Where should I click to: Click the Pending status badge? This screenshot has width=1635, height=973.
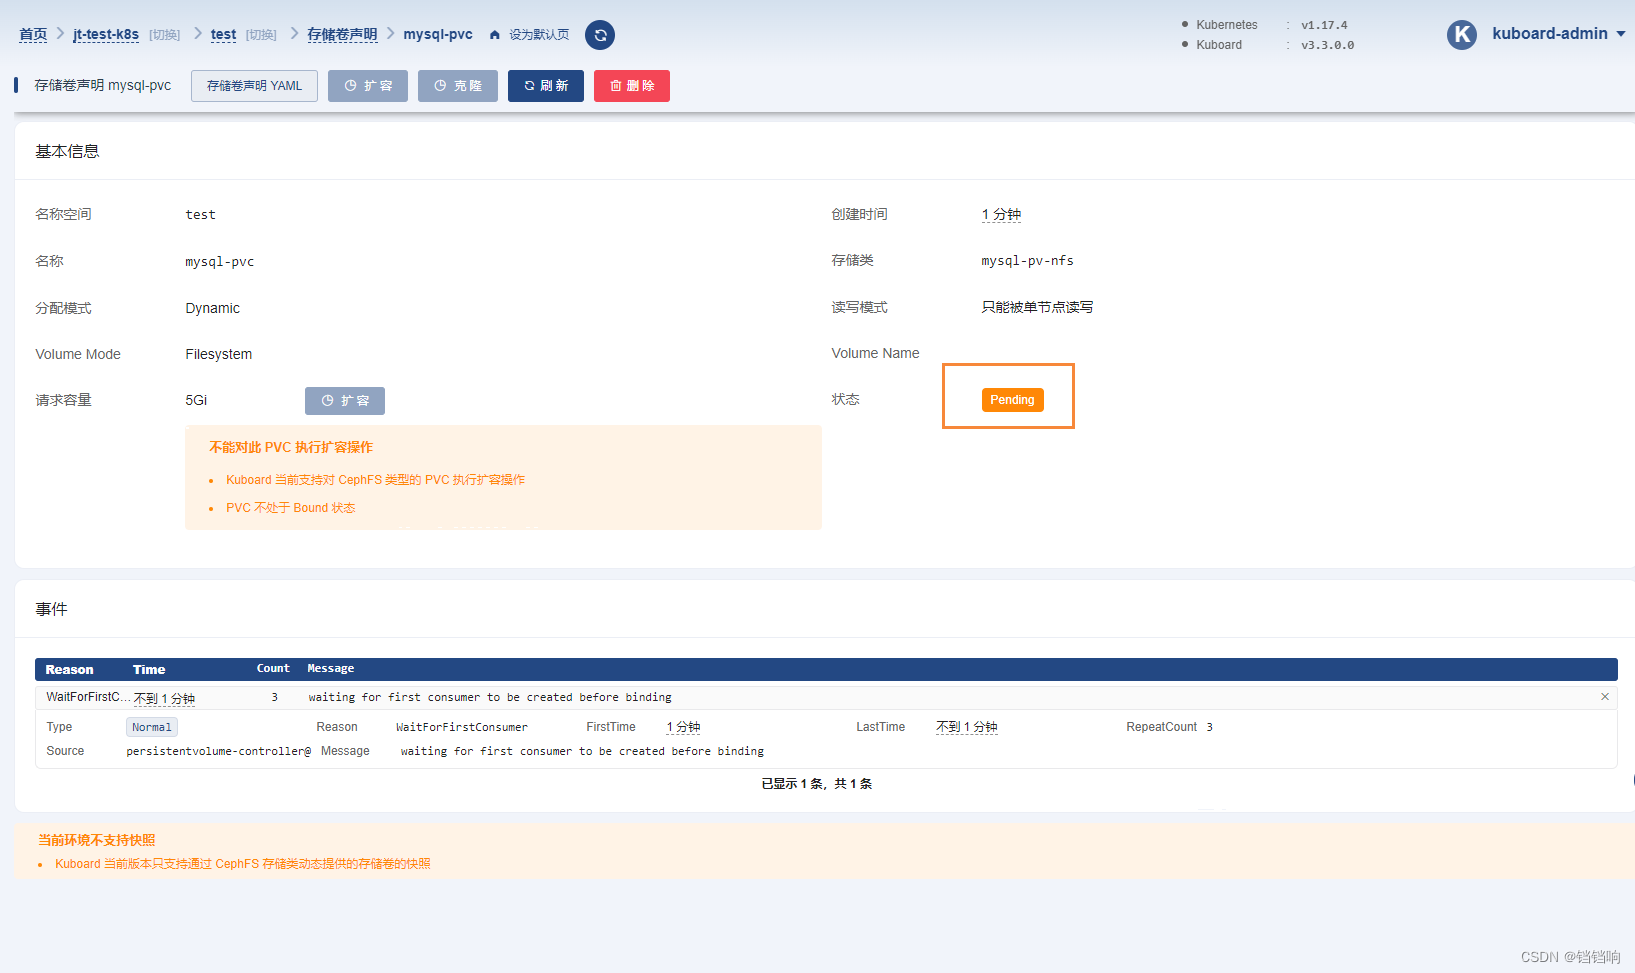(x=1012, y=400)
